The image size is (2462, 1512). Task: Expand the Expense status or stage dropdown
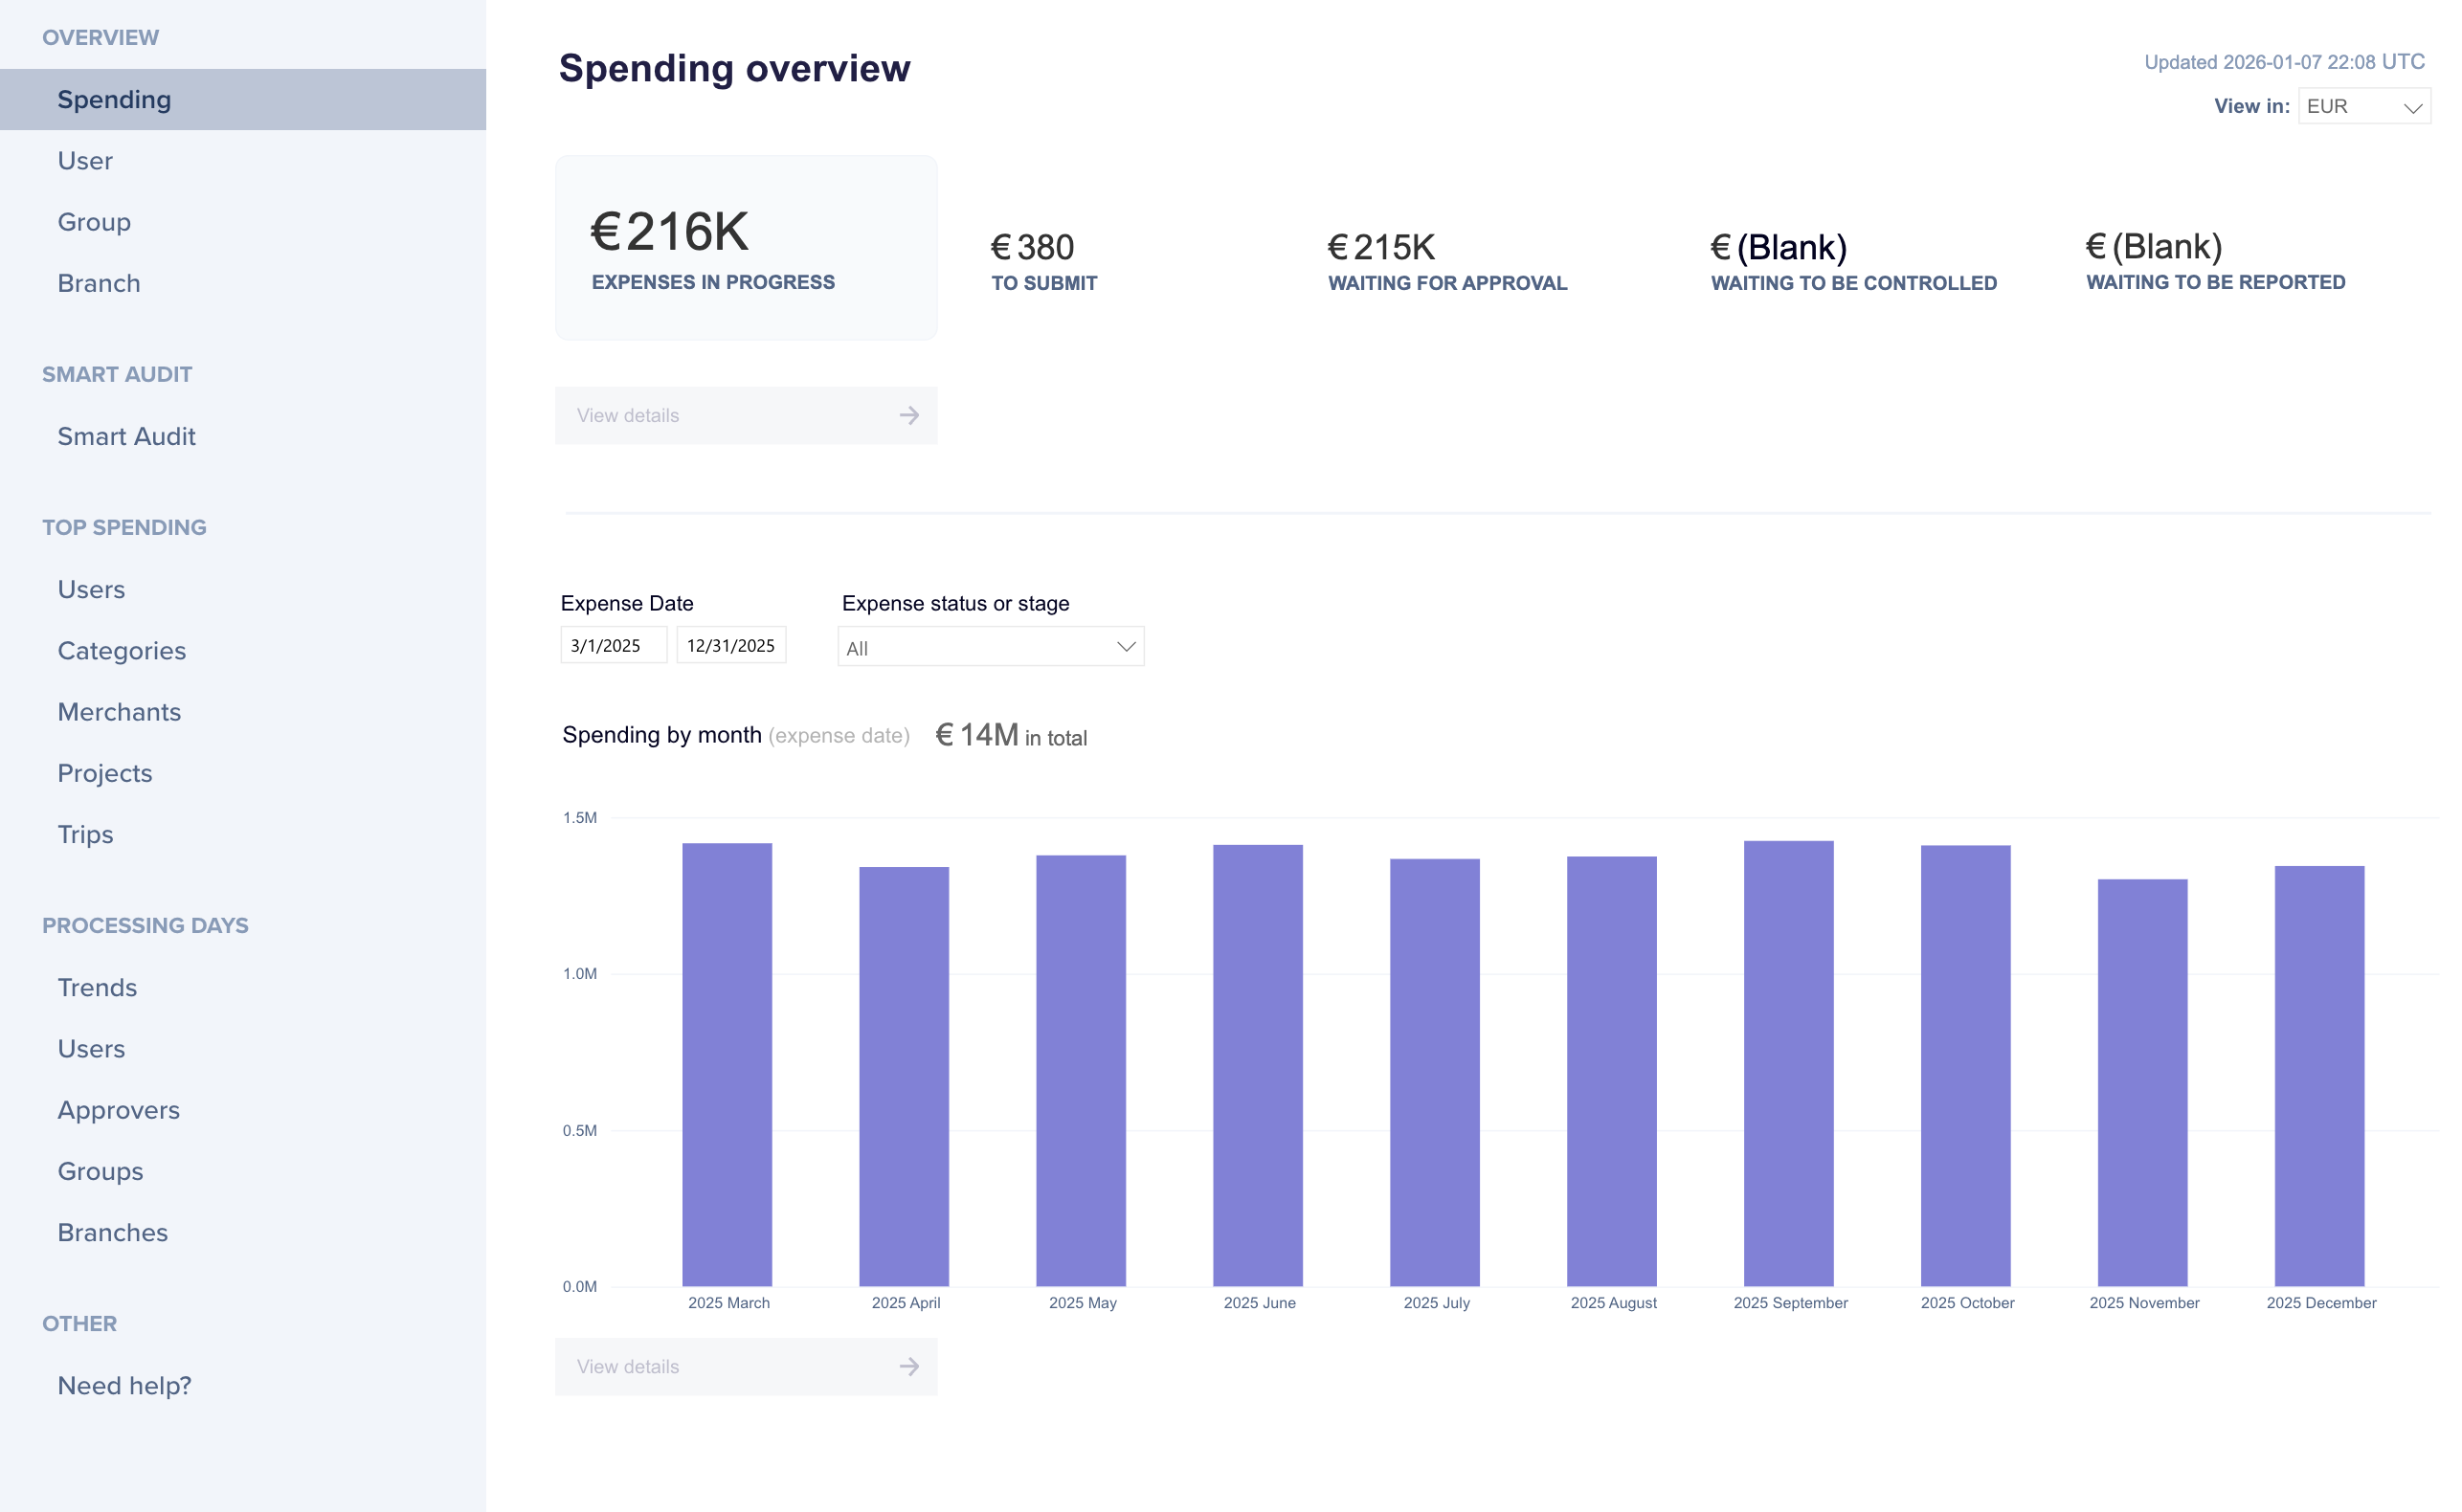(990, 647)
